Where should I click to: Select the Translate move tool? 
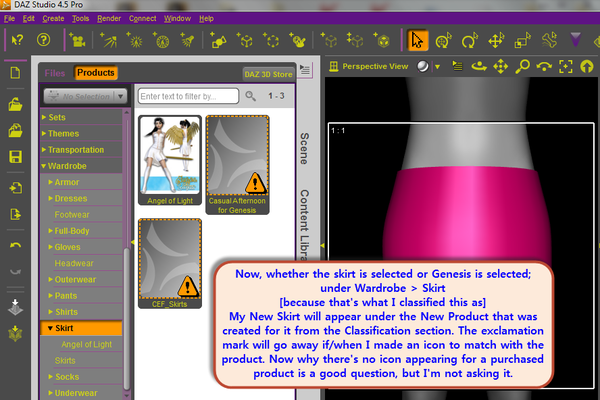(x=496, y=40)
